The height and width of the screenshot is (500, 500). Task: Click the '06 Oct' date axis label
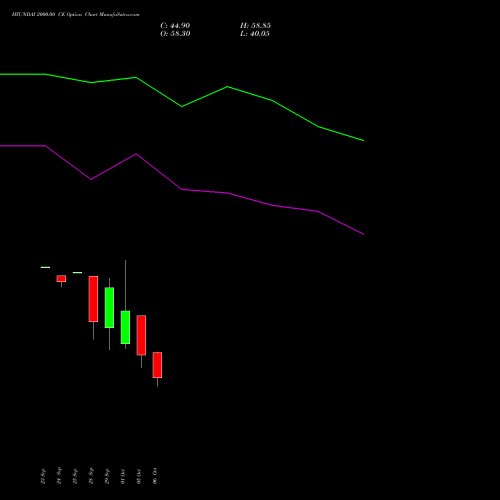(x=155, y=476)
